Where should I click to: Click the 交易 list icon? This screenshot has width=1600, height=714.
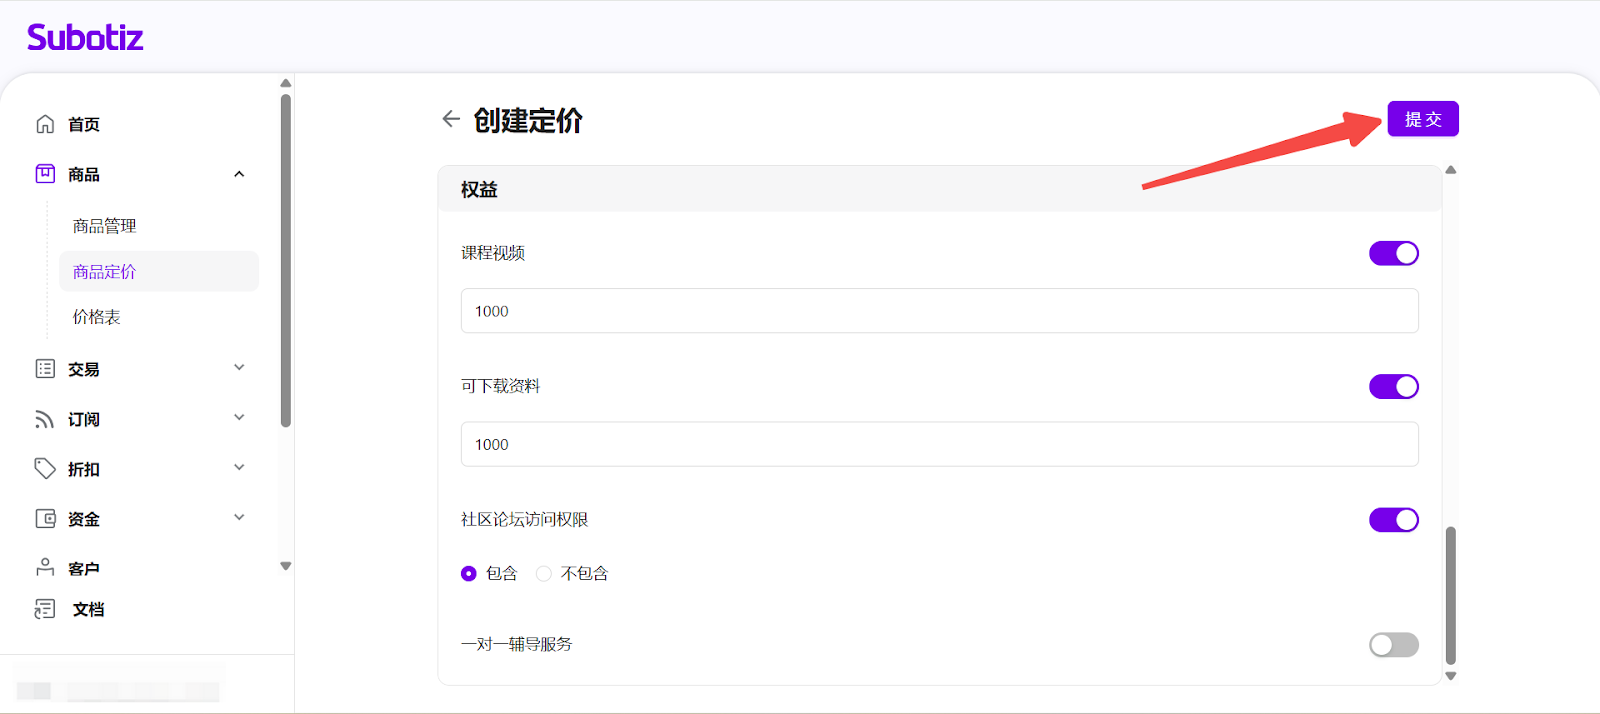click(x=45, y=369)
